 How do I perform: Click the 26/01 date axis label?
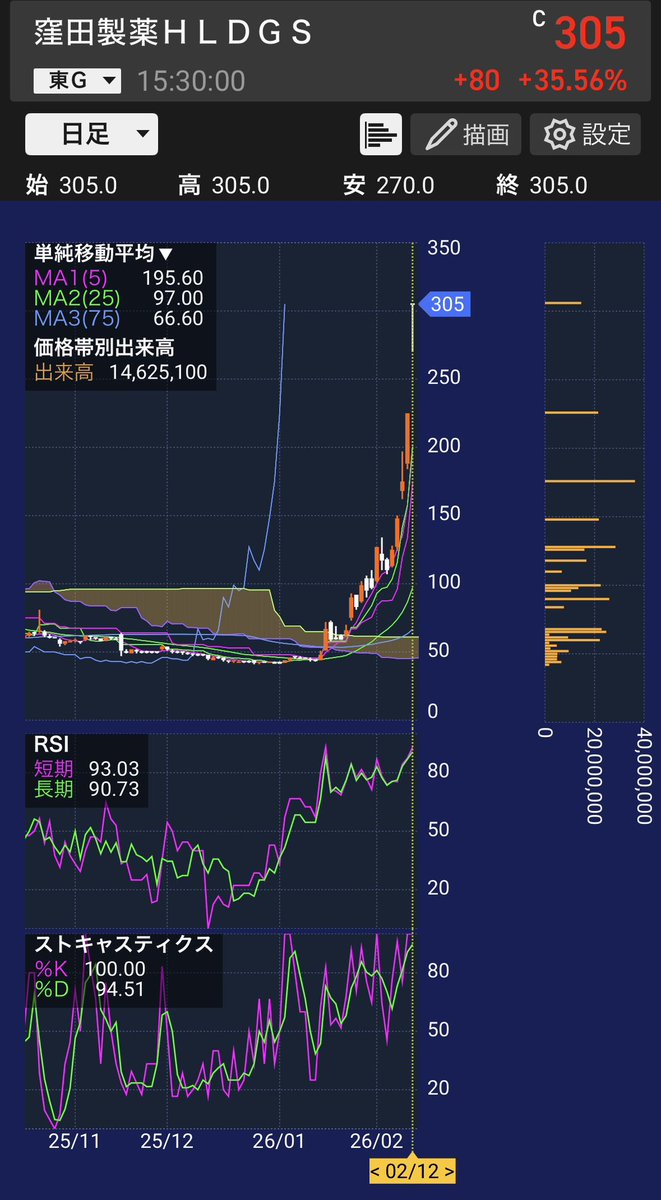[279, 1140]
